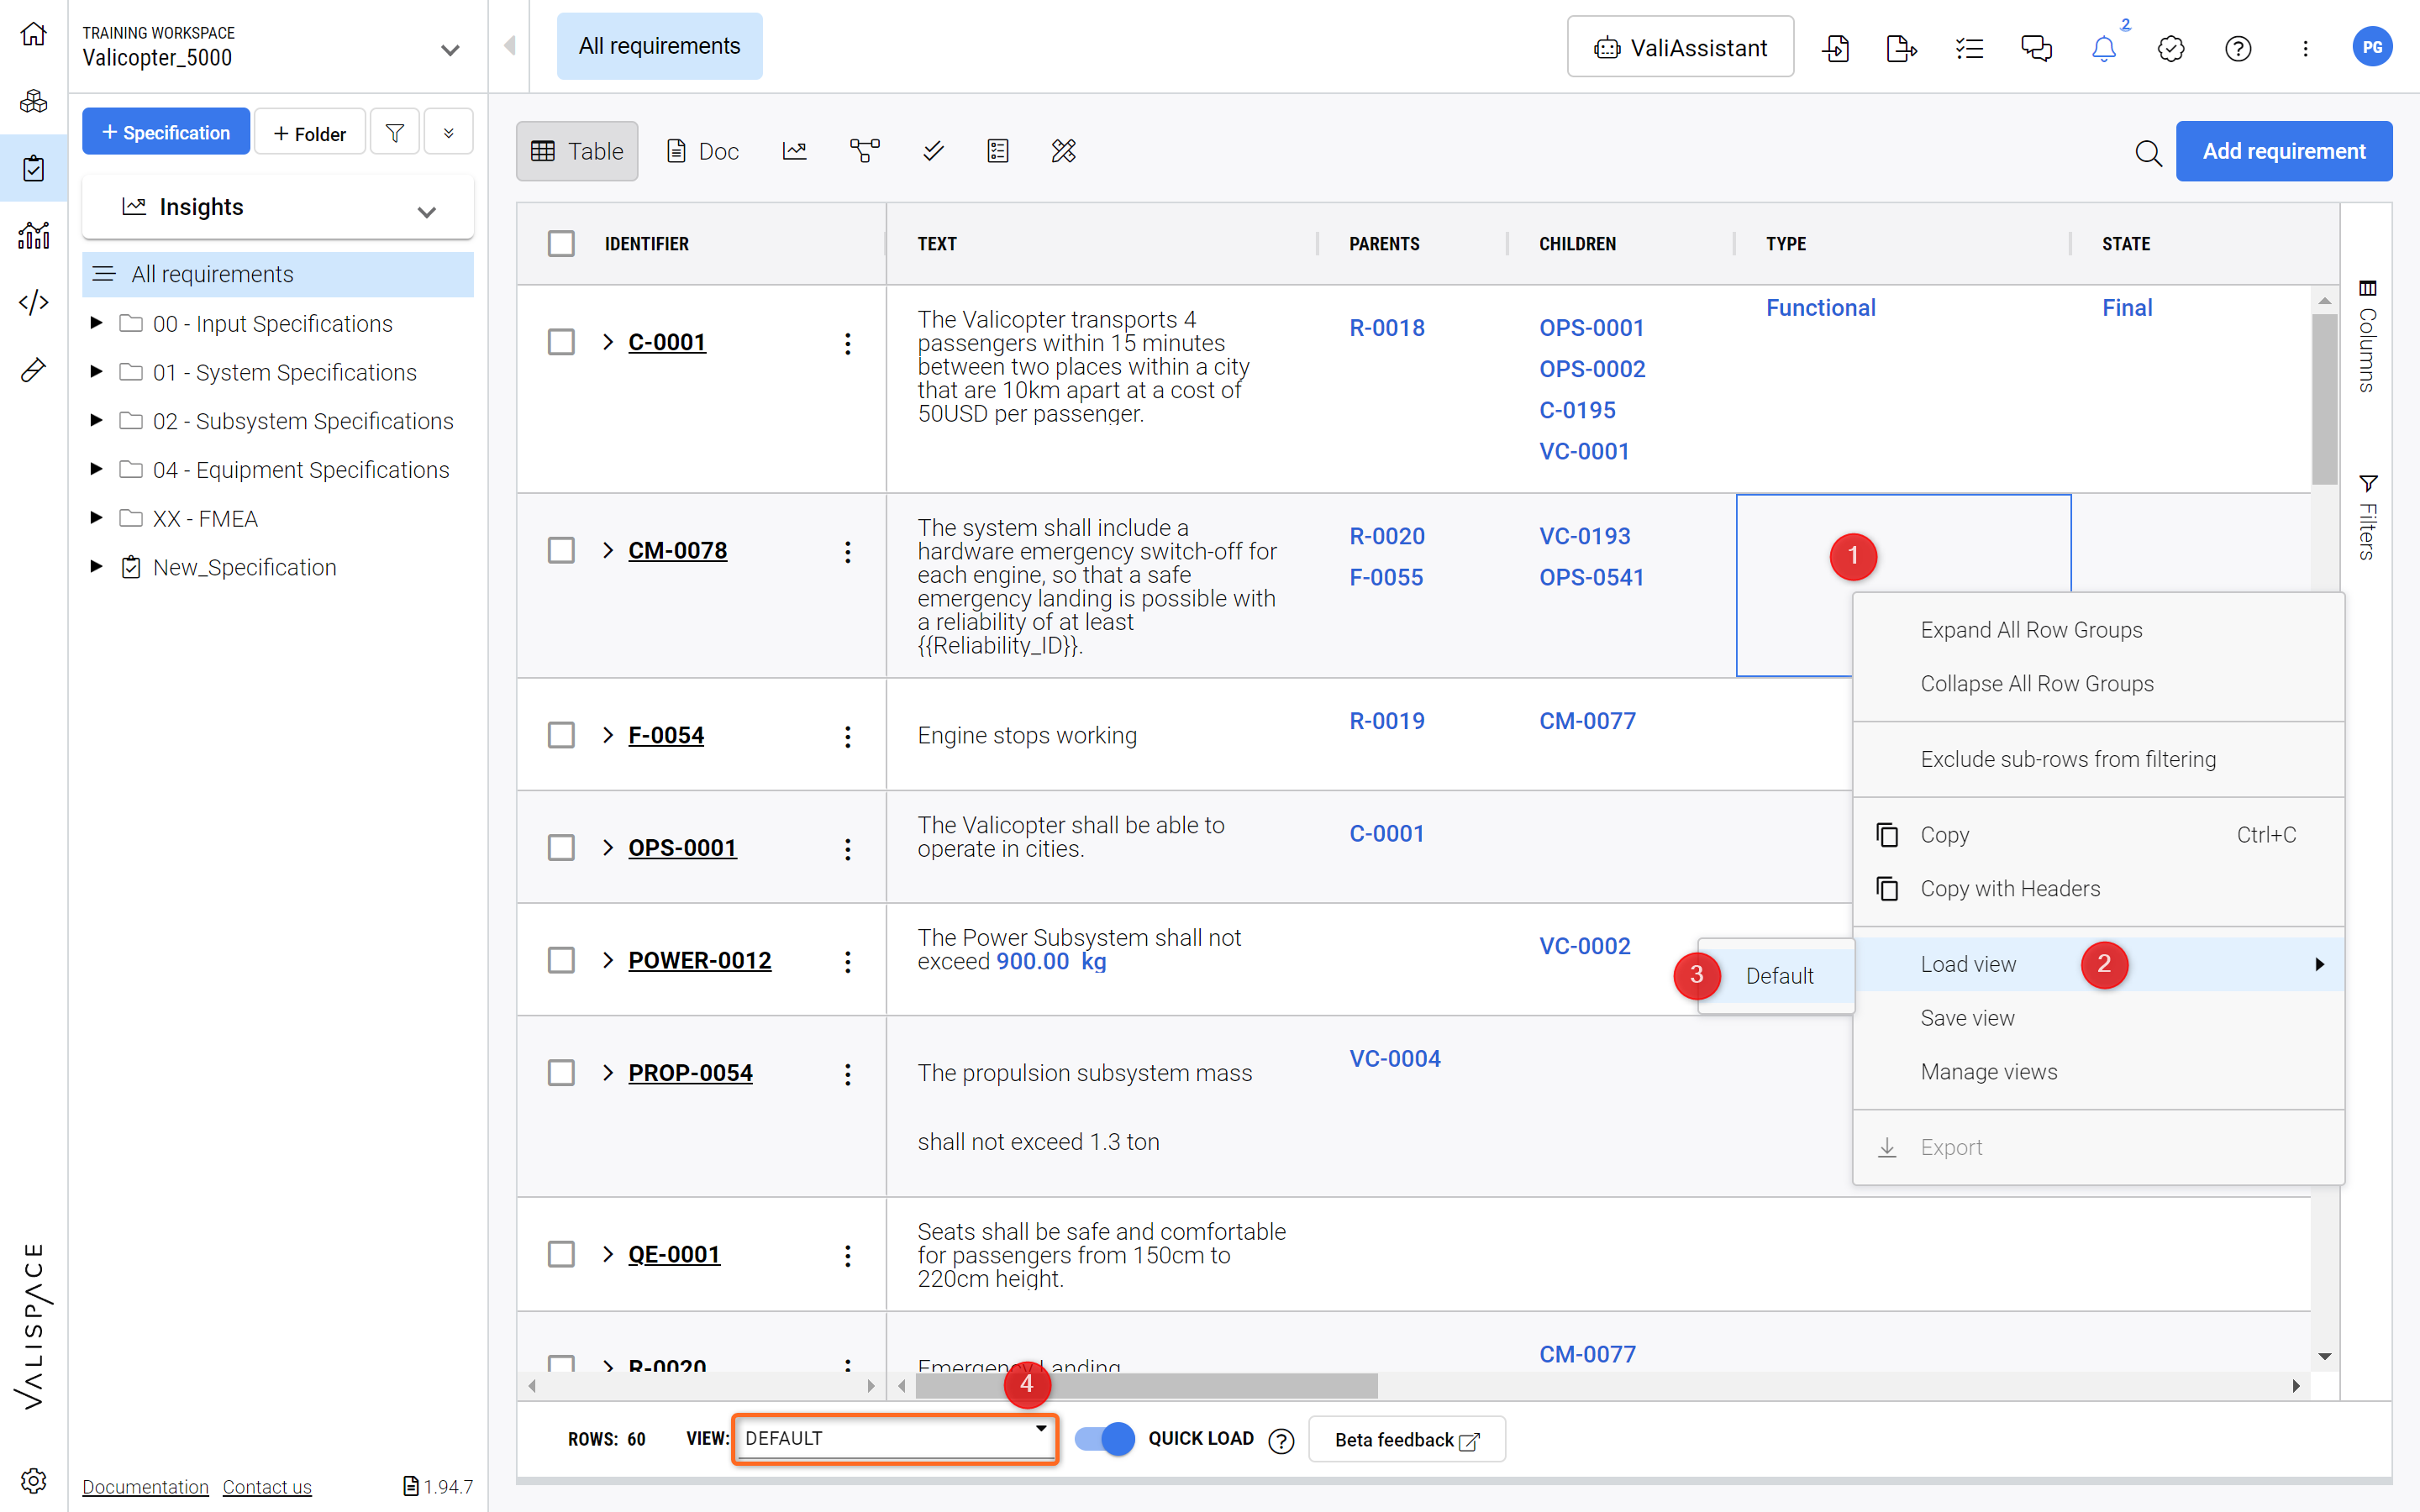Expand the Insights panel chevron

pos(427,211)
